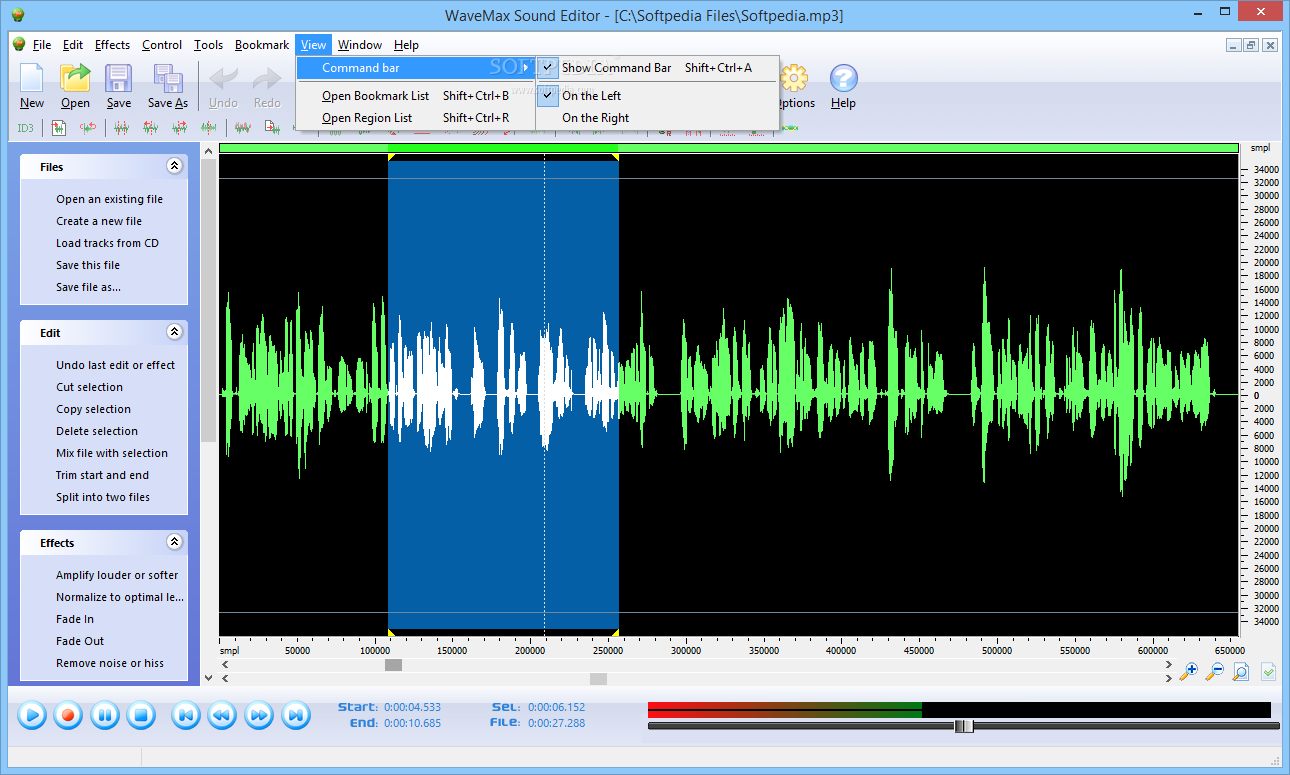Open the Window menu
This screenshot has width=1290, height=775.
coord(359,45)
